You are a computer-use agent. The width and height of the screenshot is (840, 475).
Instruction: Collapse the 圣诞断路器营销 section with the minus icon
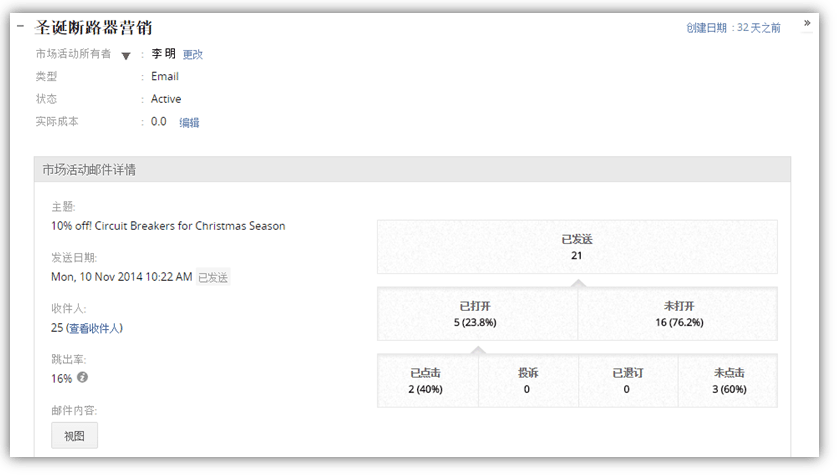tap(21, 27)
